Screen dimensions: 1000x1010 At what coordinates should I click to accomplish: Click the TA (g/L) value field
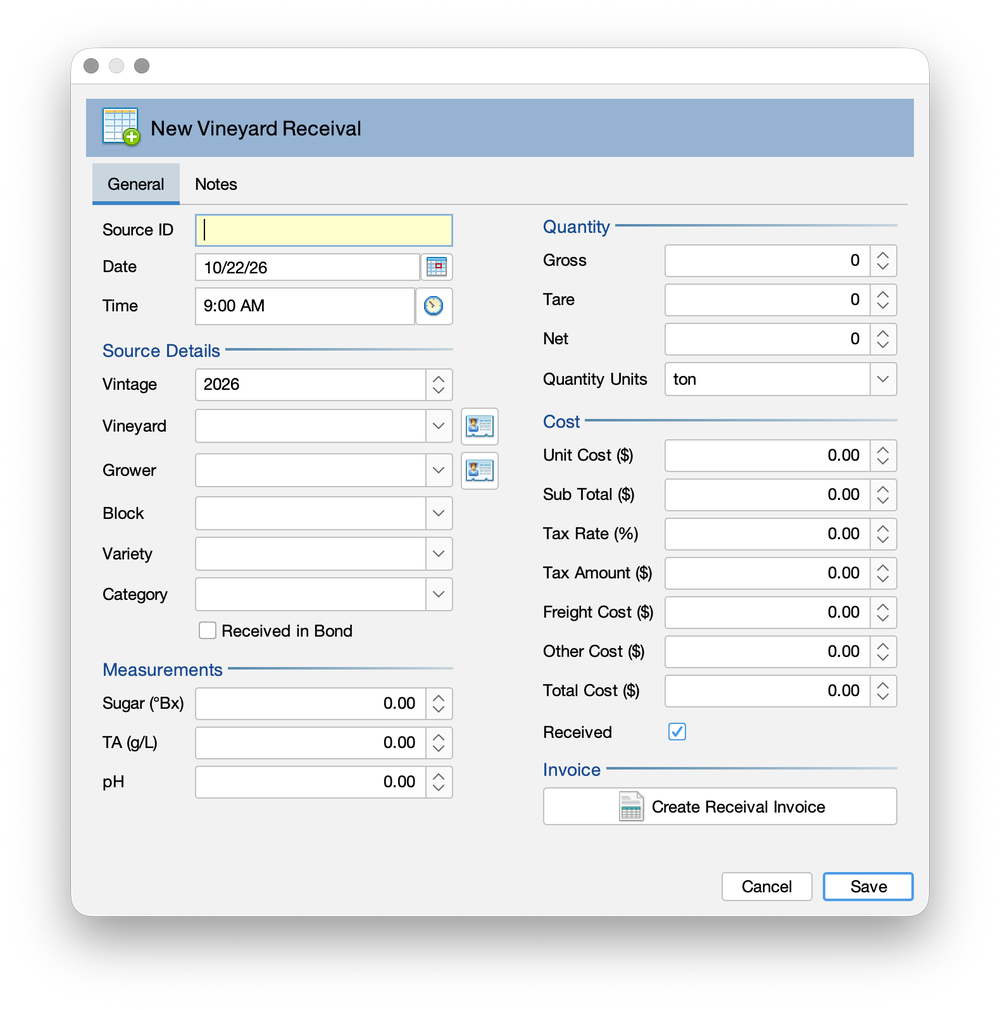pyautogui.click(x=311, y=743)
